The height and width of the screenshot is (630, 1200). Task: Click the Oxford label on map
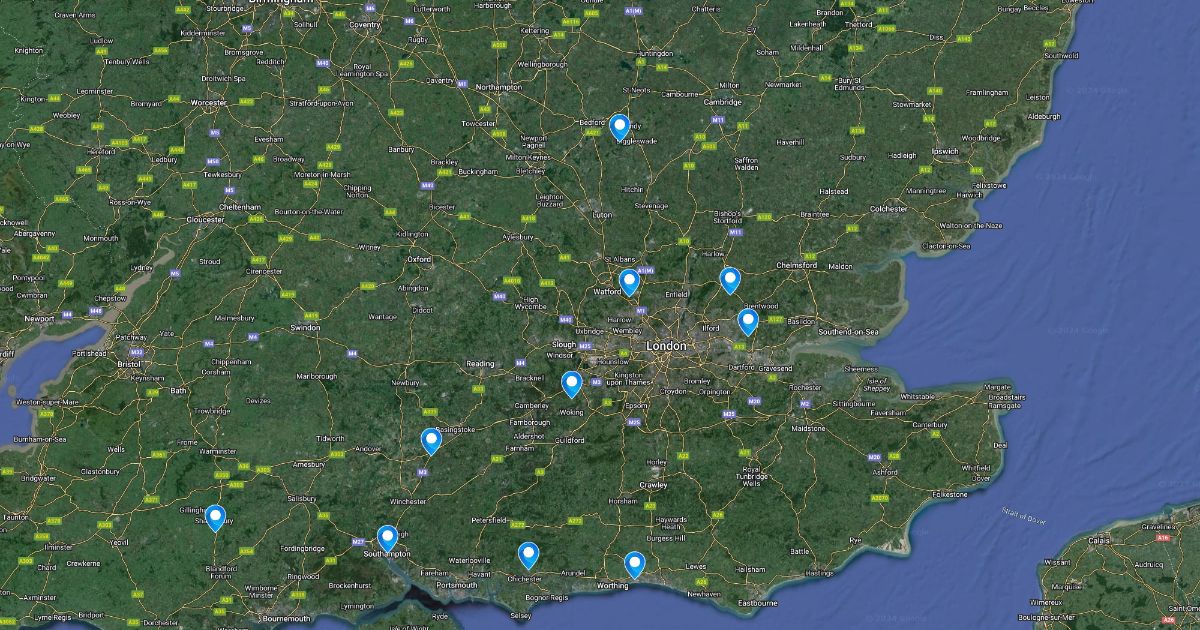(418, 259)
